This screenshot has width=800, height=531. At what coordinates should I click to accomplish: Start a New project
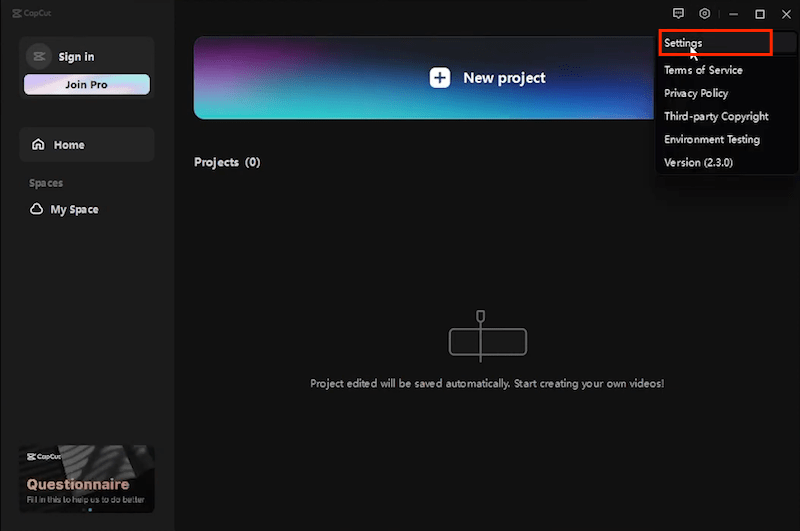coord(423,78)
